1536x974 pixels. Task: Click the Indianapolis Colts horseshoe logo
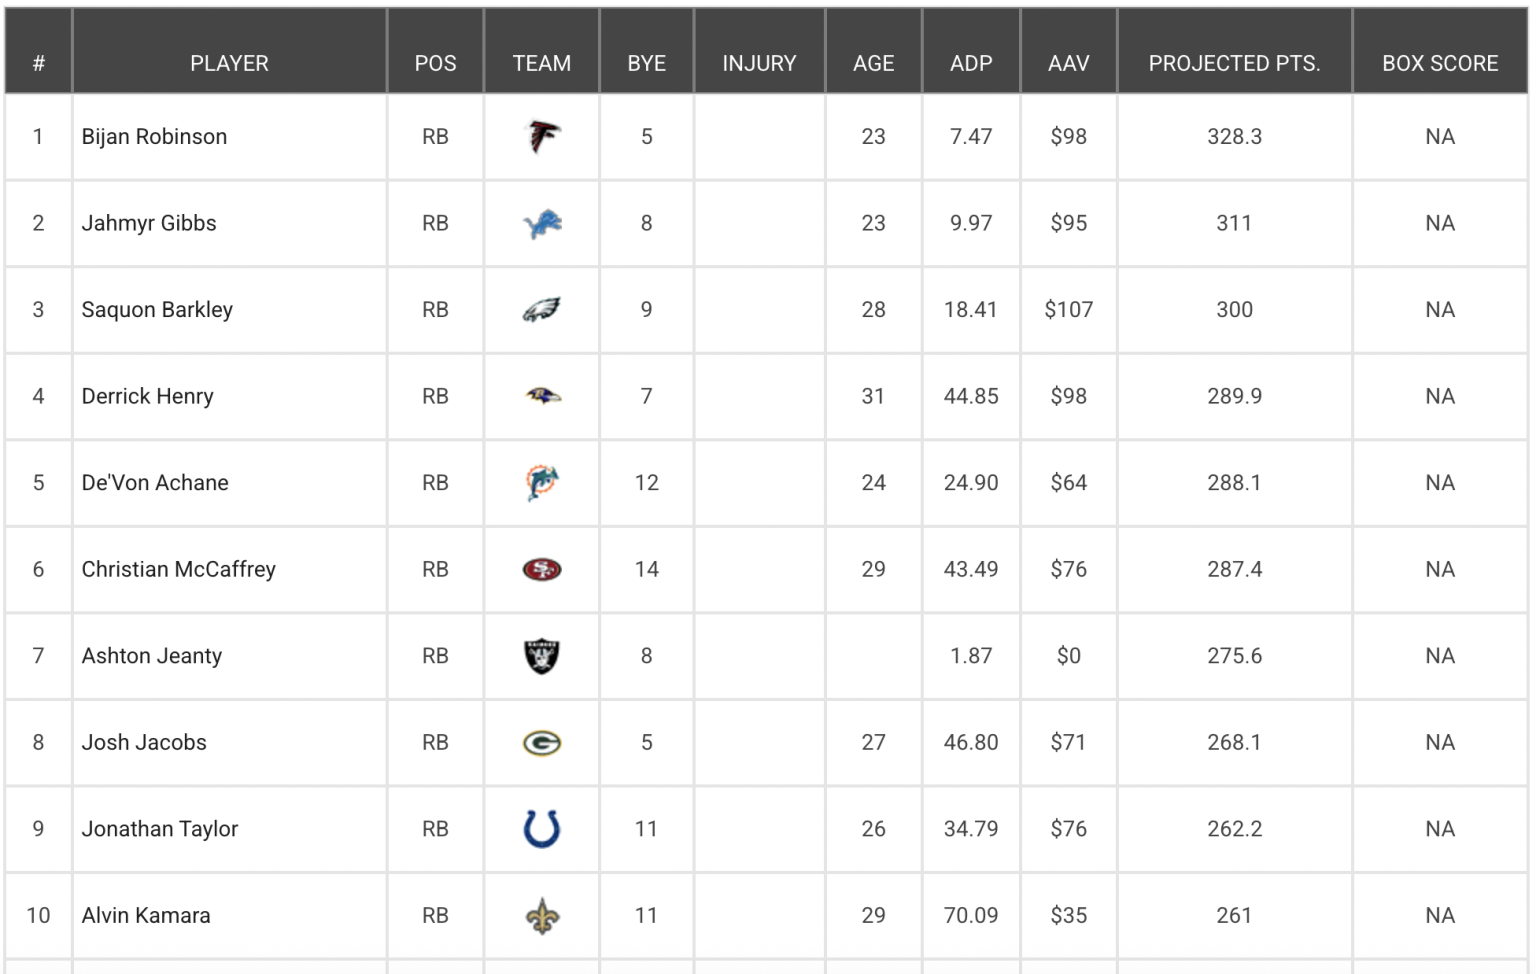coord(542,829)
